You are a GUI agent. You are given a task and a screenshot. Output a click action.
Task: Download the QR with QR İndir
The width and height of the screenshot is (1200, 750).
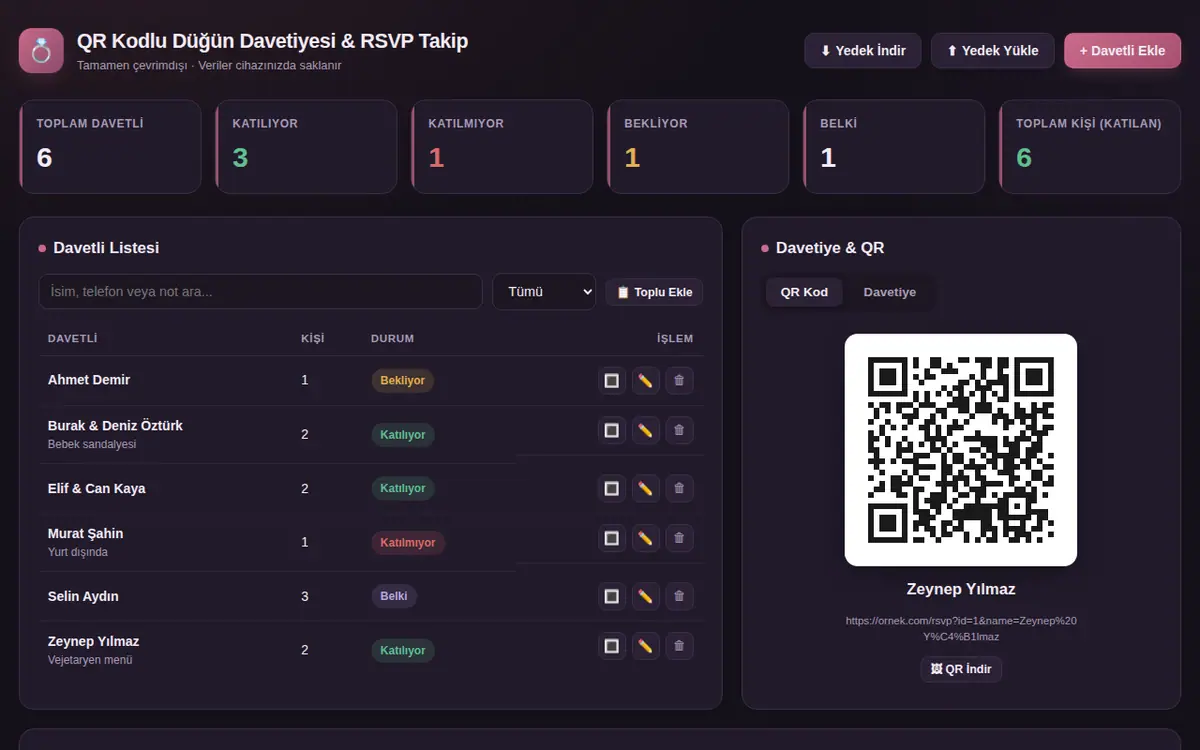click(x=961, y=669)
